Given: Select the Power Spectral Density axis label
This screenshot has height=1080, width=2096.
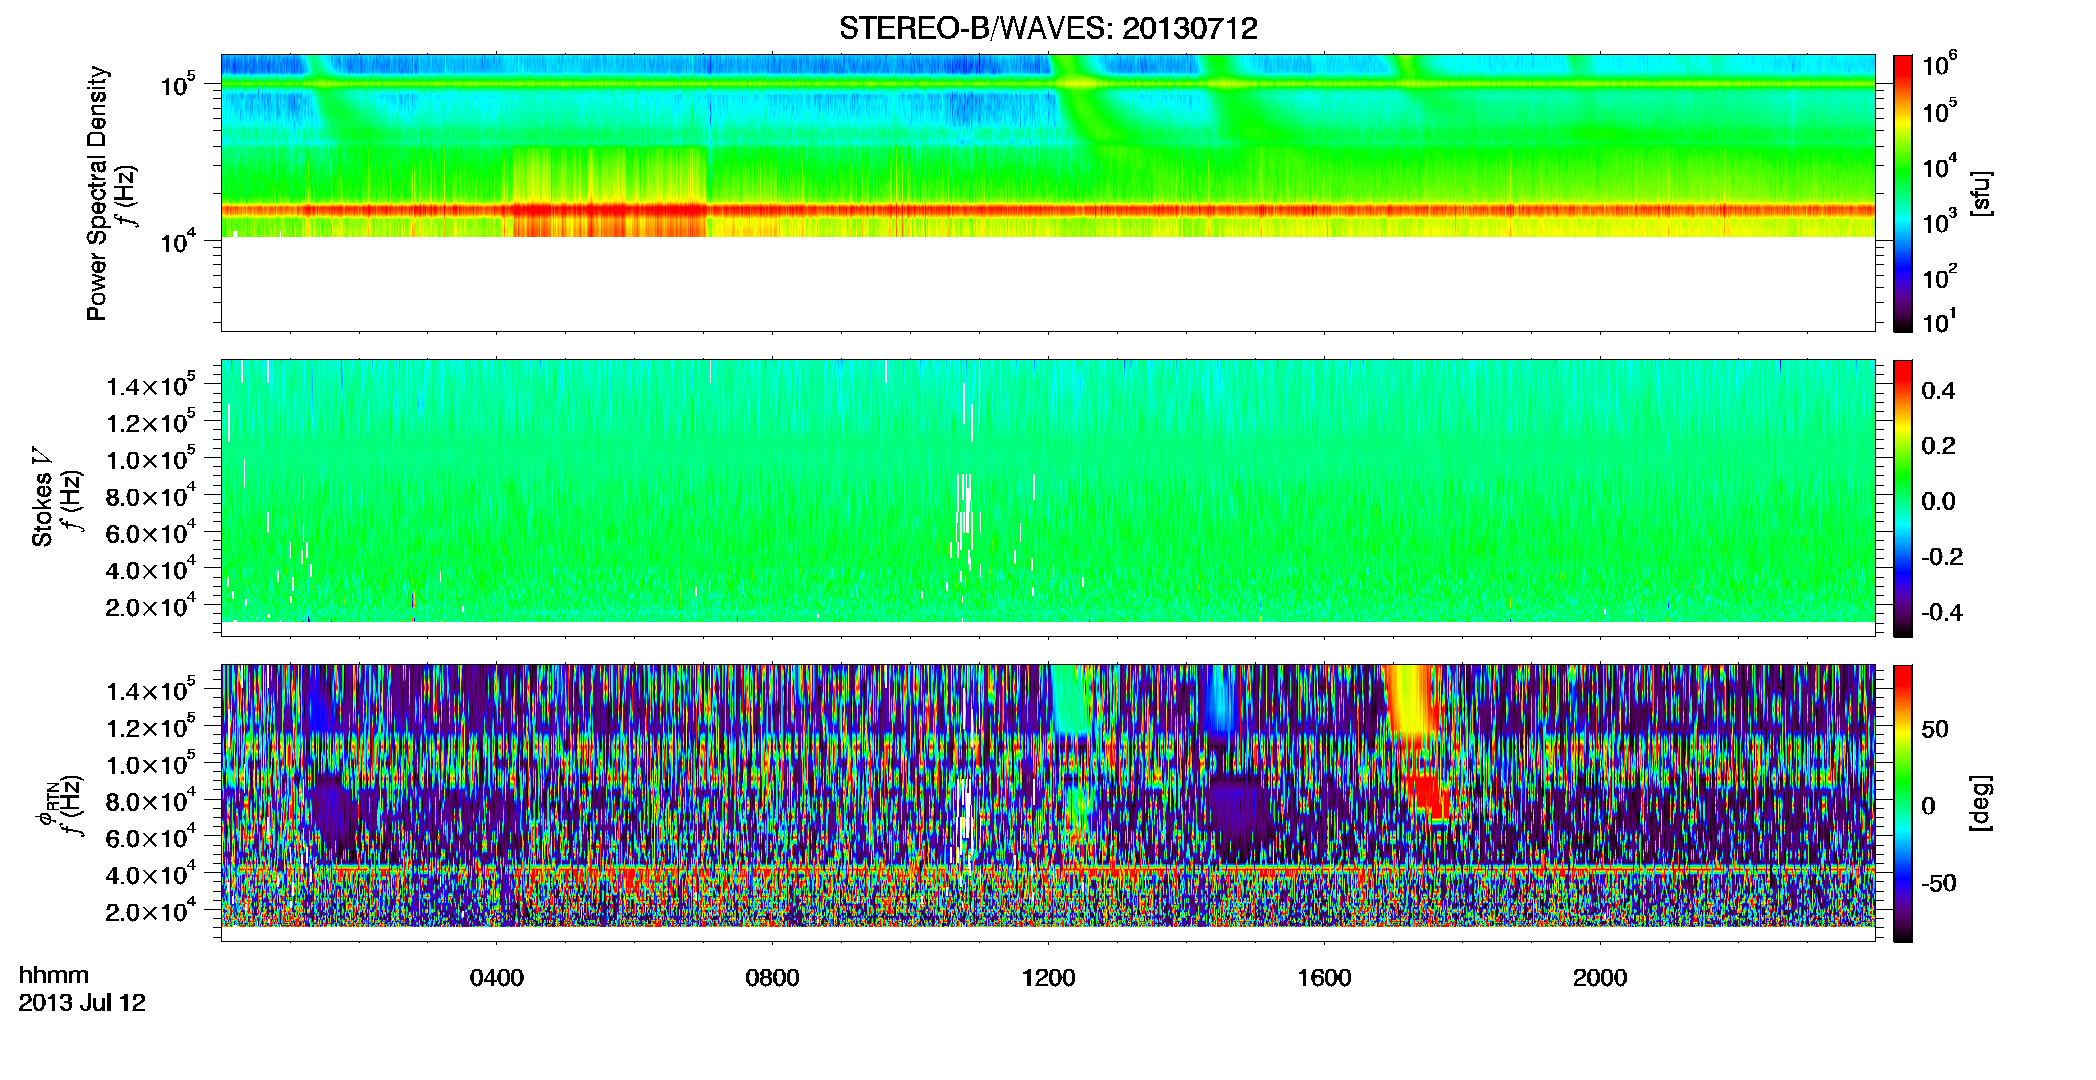Looking at the screenshot, I should tap(97, 193).
